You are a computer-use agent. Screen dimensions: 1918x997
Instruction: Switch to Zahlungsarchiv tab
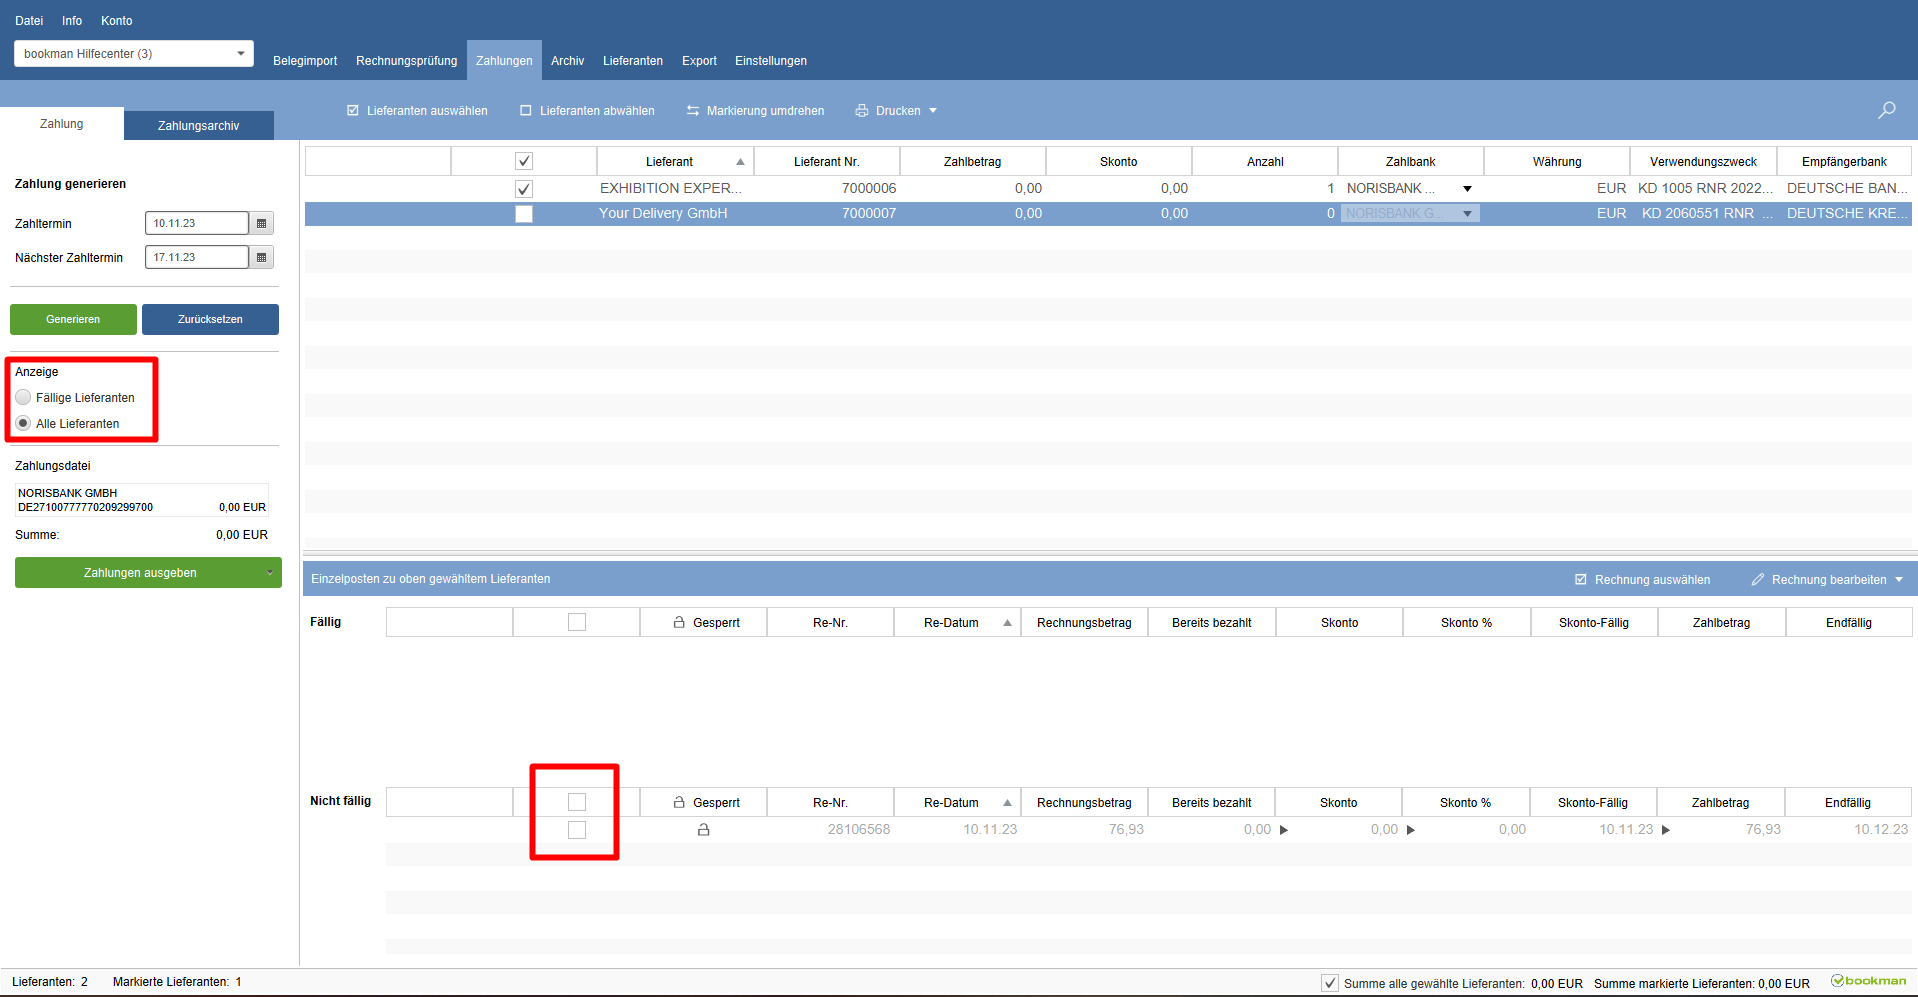point(198,125)
